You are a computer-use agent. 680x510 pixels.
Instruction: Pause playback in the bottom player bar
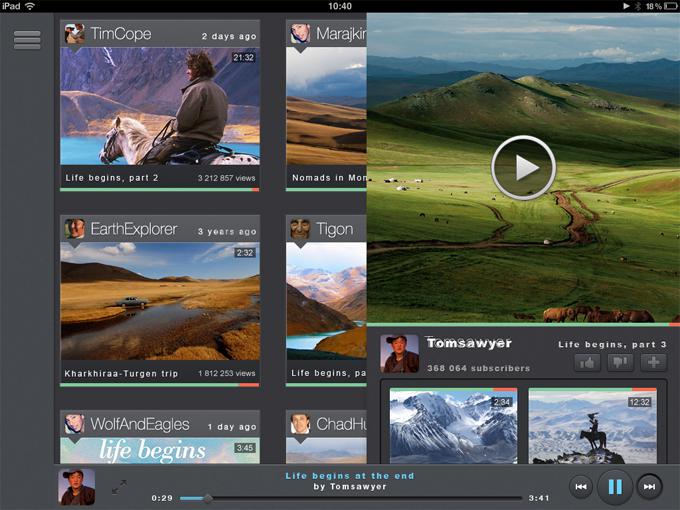pyautogui.click(x=615, y=487)
